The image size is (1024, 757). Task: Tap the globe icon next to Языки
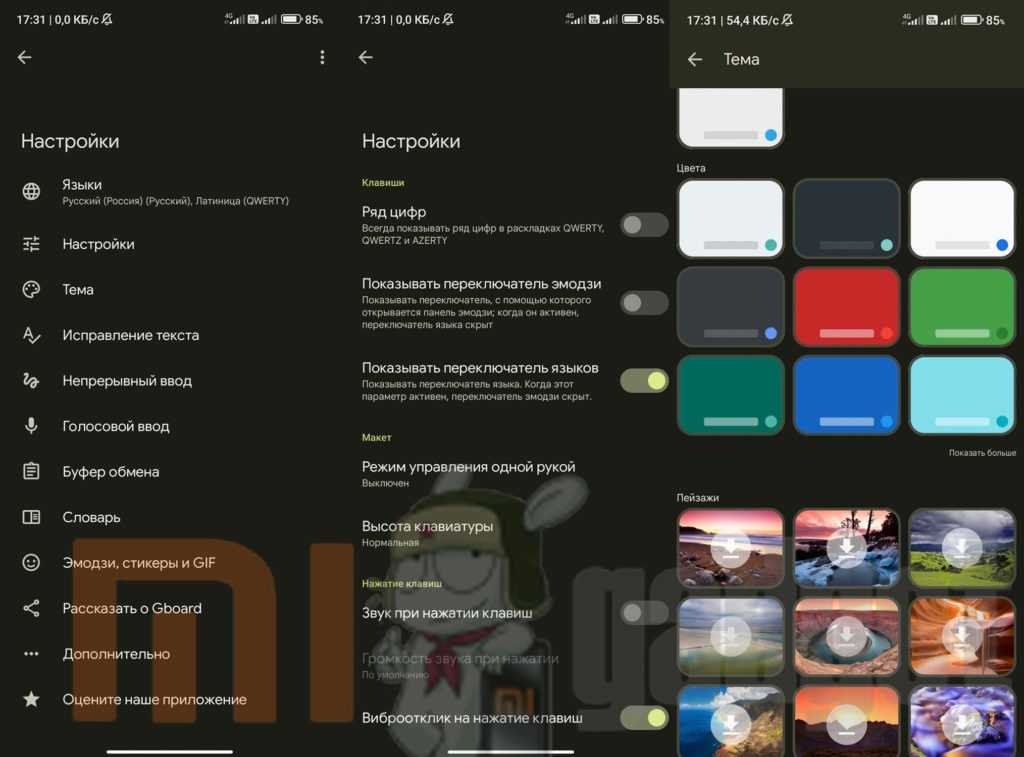pyautogui.click(x=32, y=192)
